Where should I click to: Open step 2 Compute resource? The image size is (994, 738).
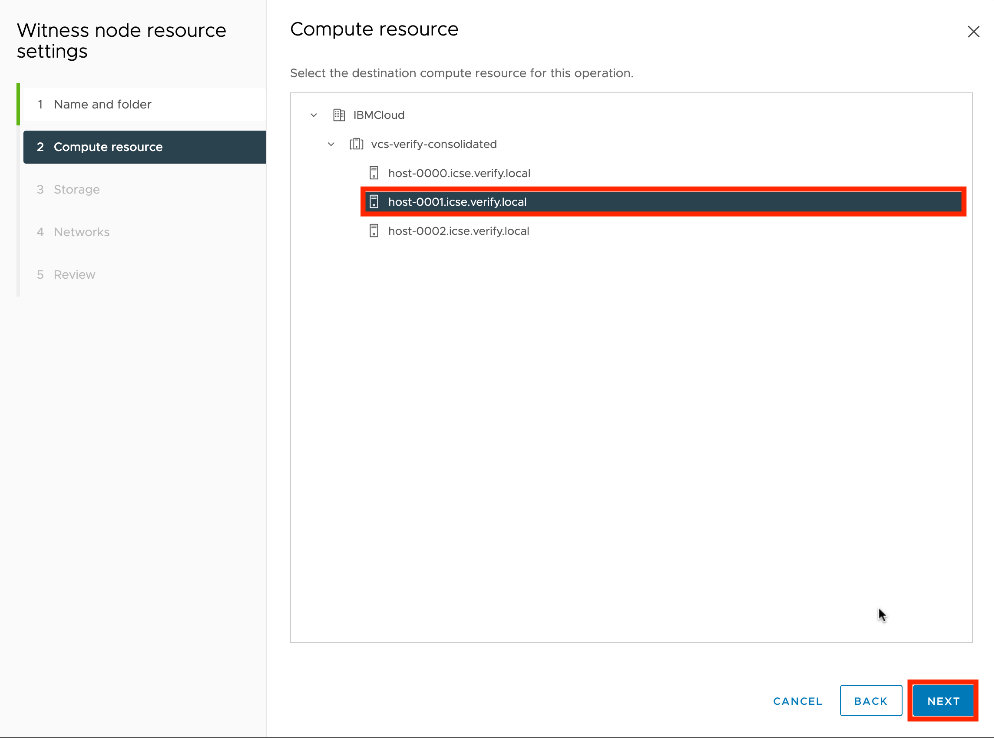coord(108,147)
